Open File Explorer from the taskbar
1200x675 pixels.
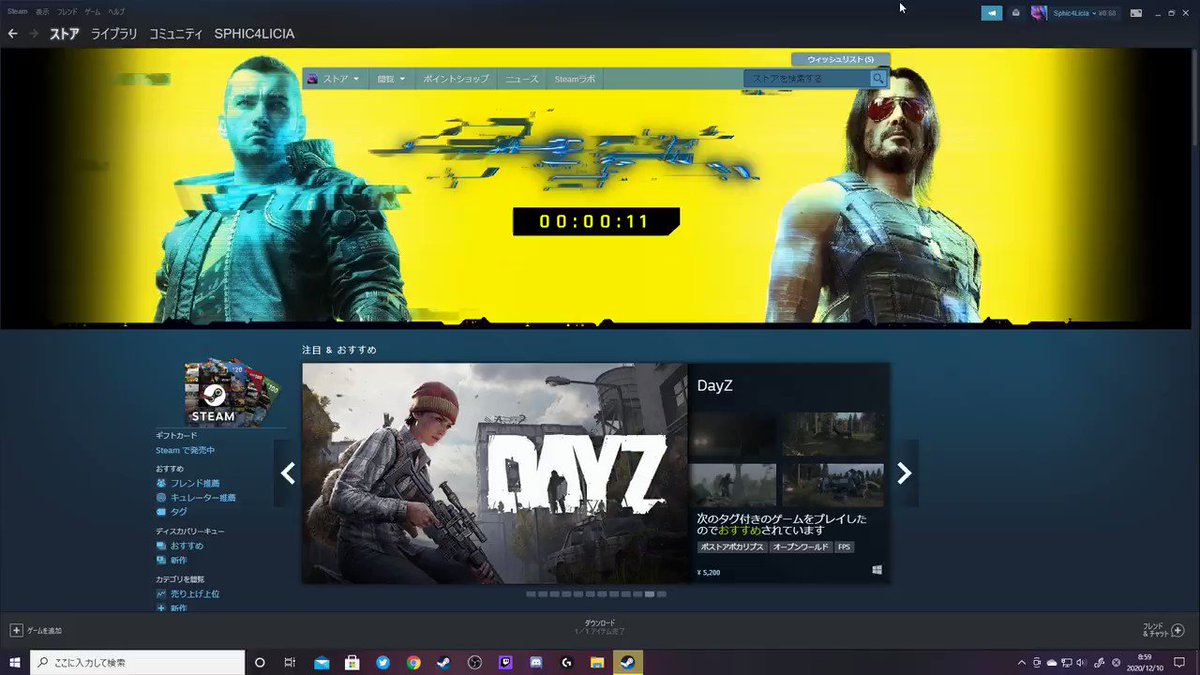[597, 662]
